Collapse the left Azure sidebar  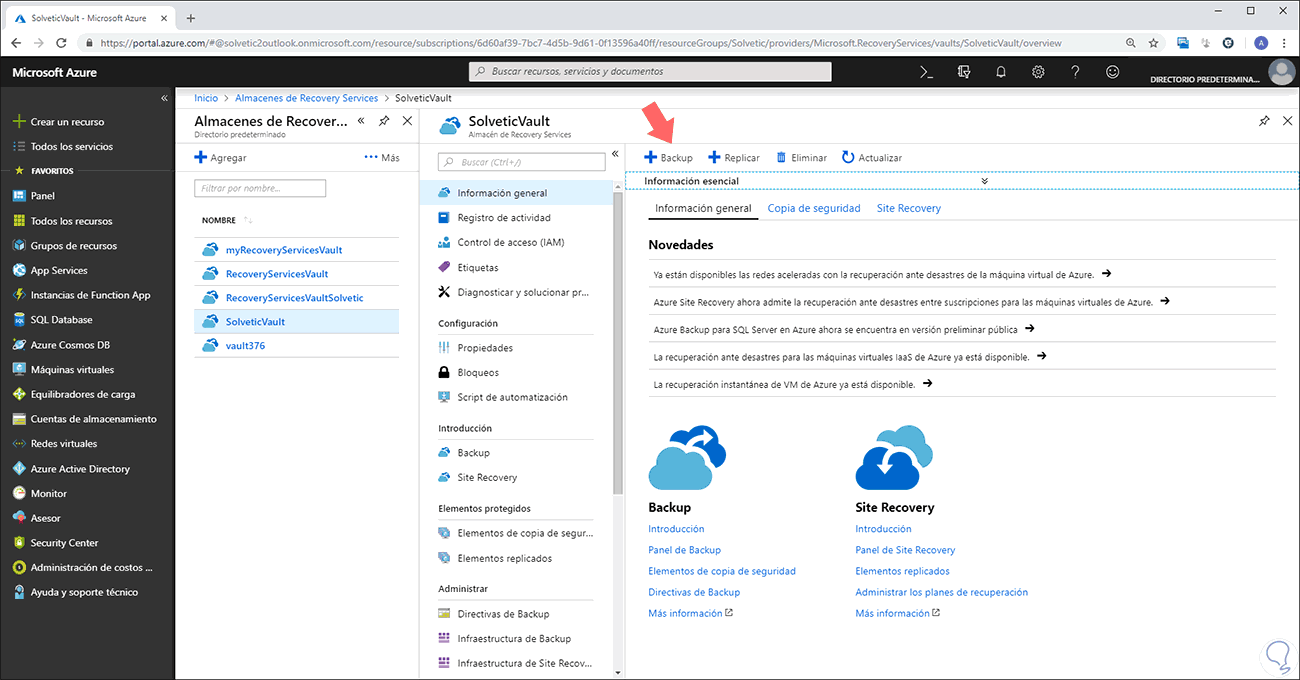click(164, 98)
